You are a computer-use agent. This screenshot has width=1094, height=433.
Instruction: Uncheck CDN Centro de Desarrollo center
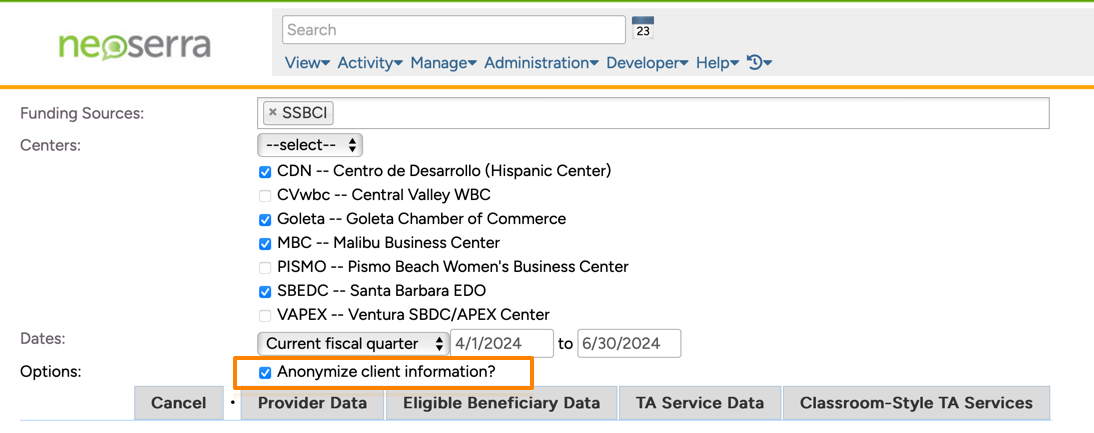pos(265,171)
